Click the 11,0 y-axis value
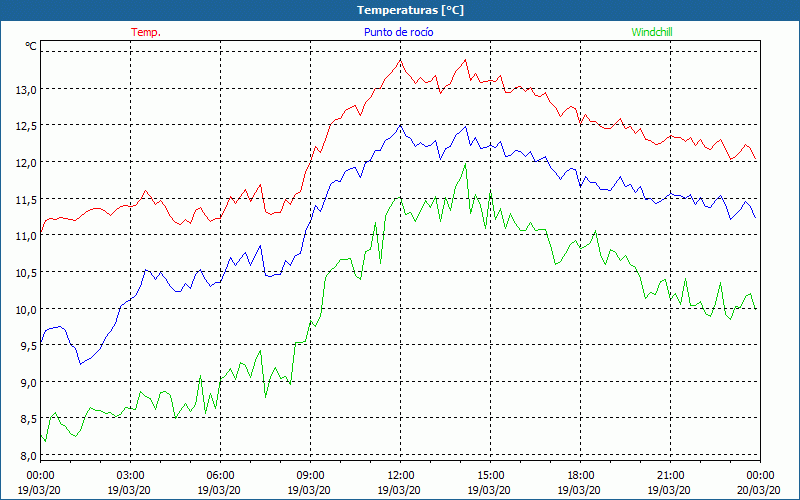 pyautogui.click(x=26, y=236)
